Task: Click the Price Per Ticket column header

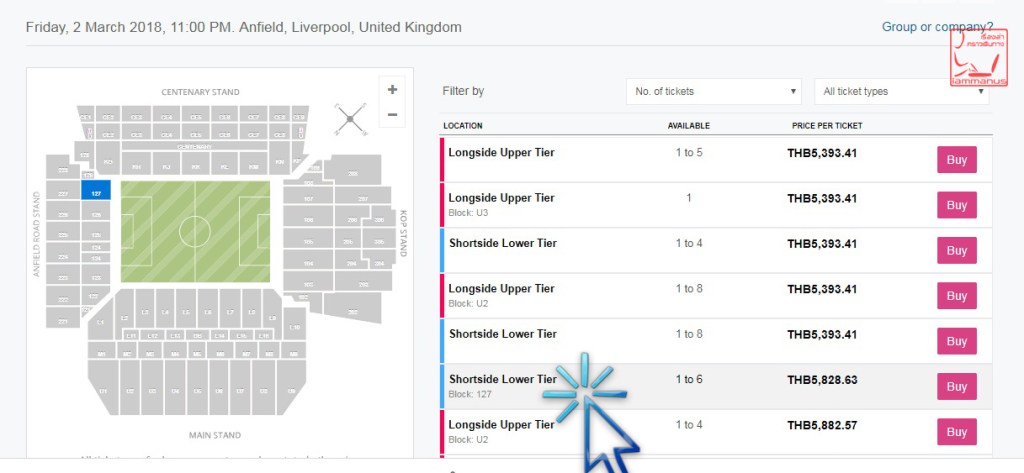Action: (x=825, y=126)
